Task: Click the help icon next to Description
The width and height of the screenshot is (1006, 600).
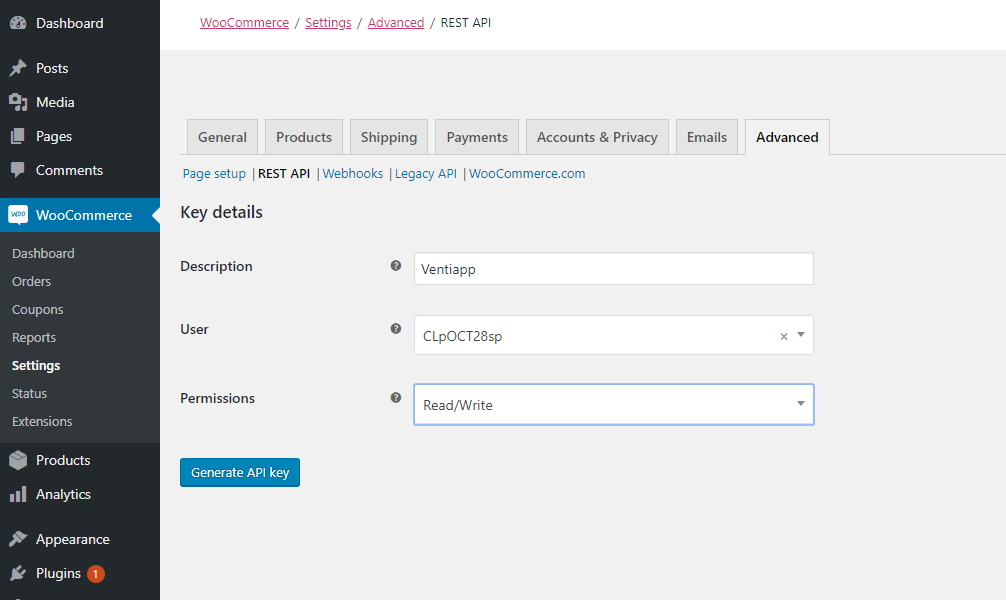Action: (396, 266)
